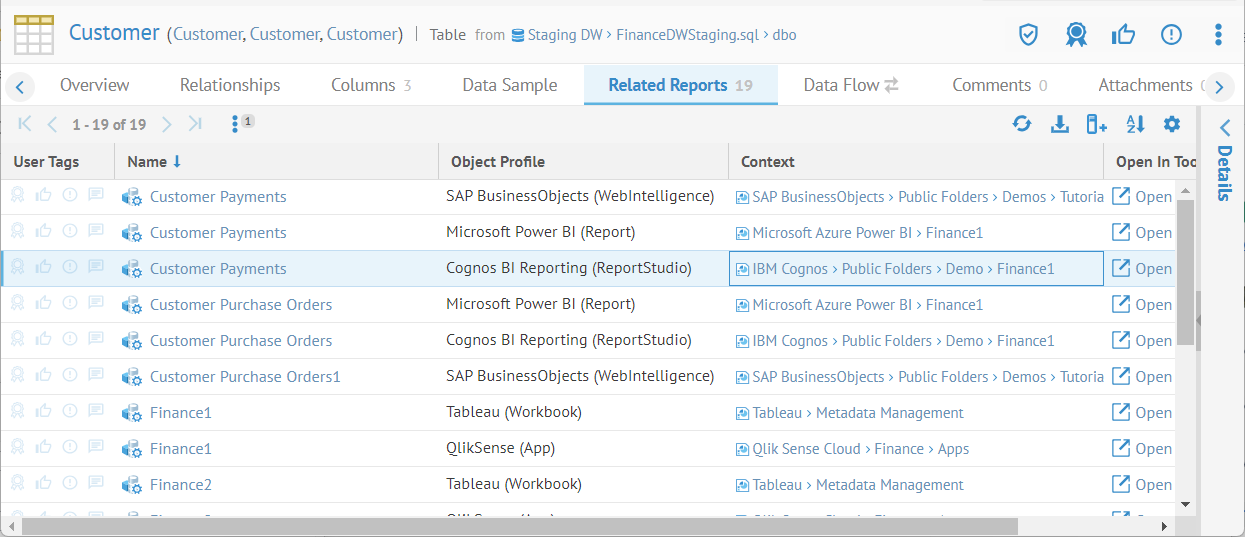Click the certify ribbon icon in header
The width and height of the screenshot is (1245, 537).
[x=1076, y=35]
